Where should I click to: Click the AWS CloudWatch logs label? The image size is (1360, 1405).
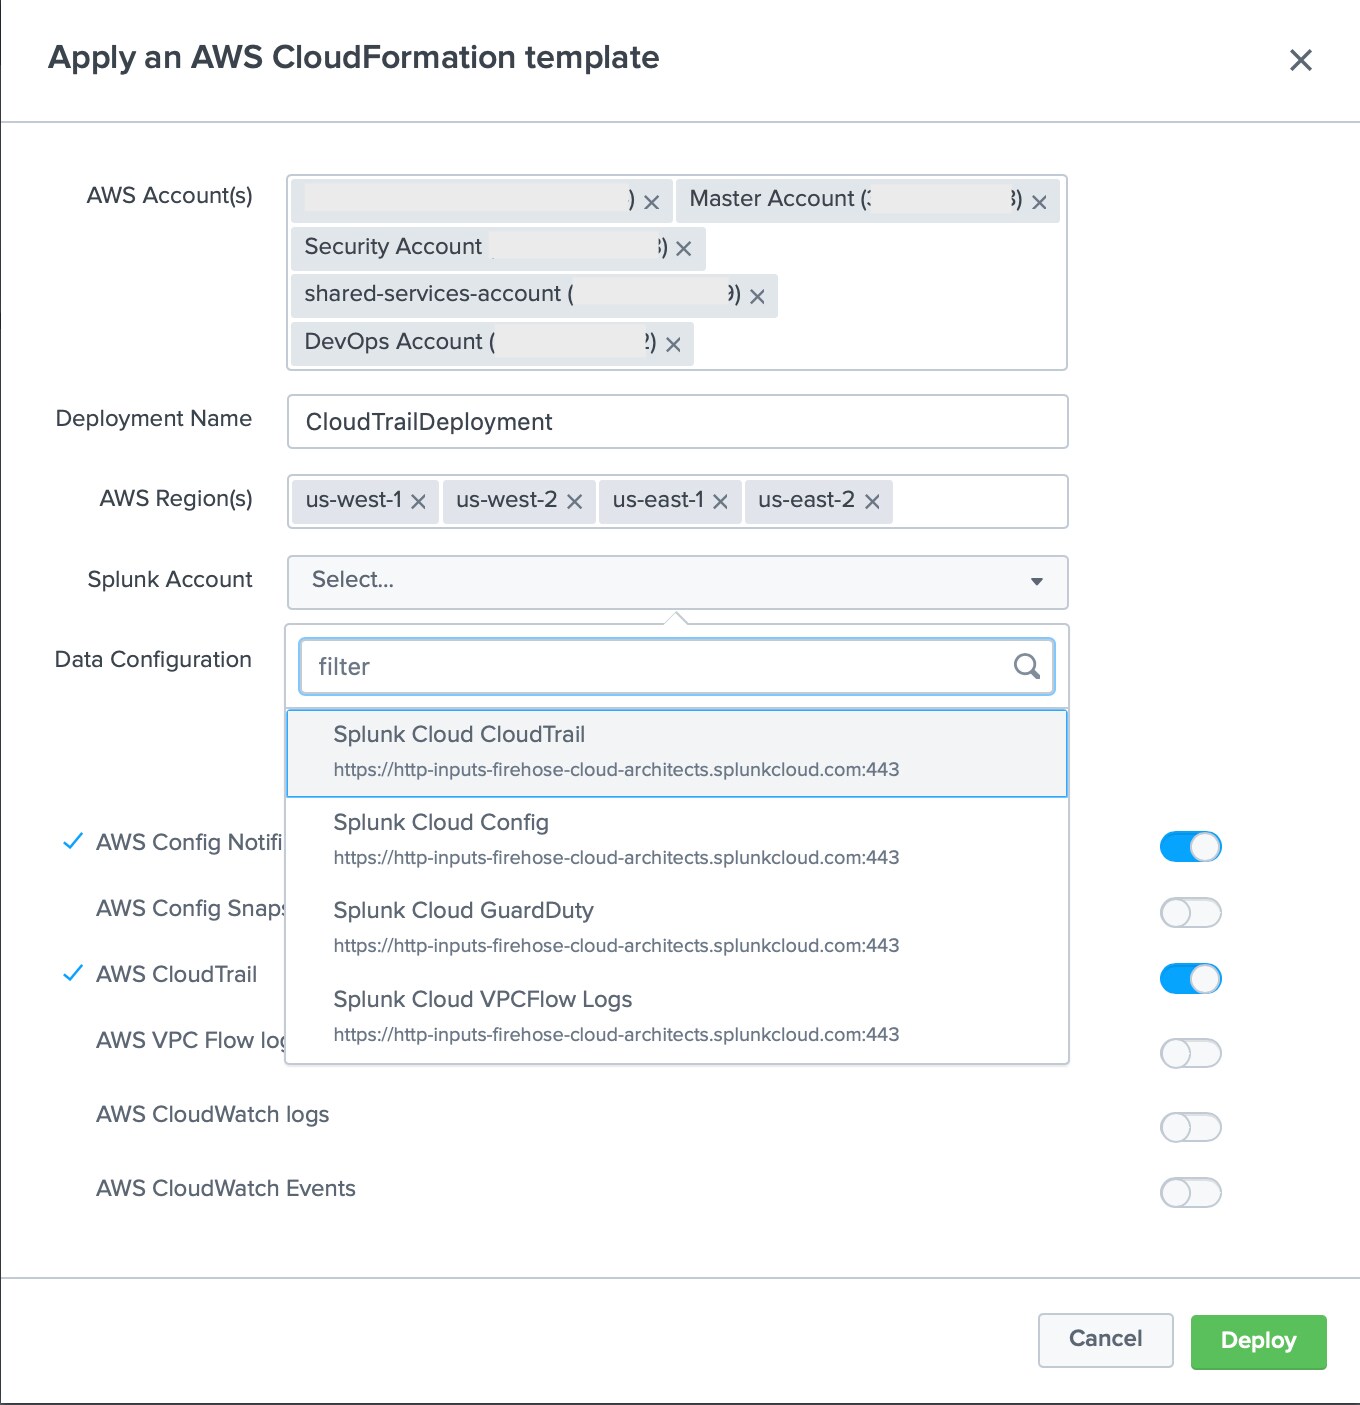[212, 1114]
